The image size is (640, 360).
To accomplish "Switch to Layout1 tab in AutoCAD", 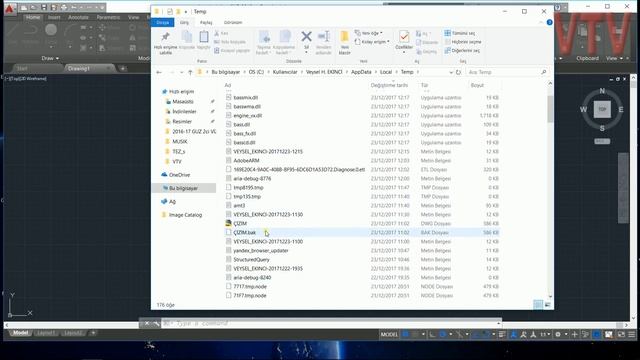I will pos(46,333).
